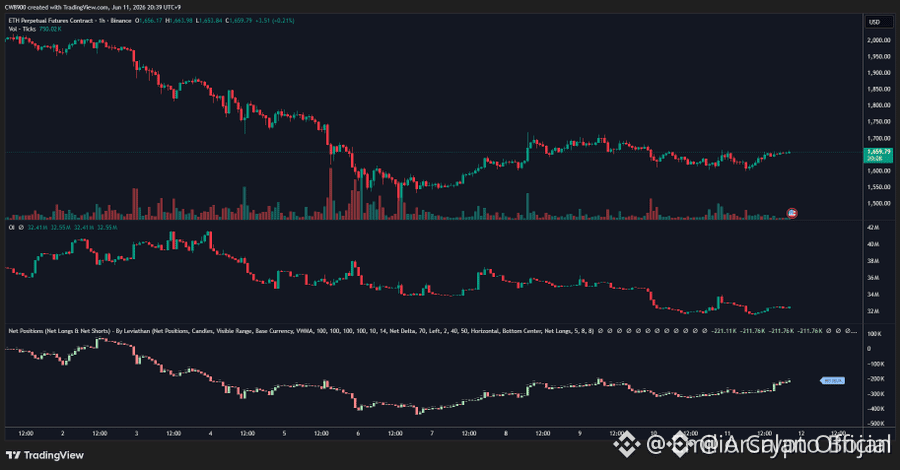Image resolution: width=900 pixels, height=470 pixels.
Task: Click the US flag economic event icon
Action: [792, 213]
